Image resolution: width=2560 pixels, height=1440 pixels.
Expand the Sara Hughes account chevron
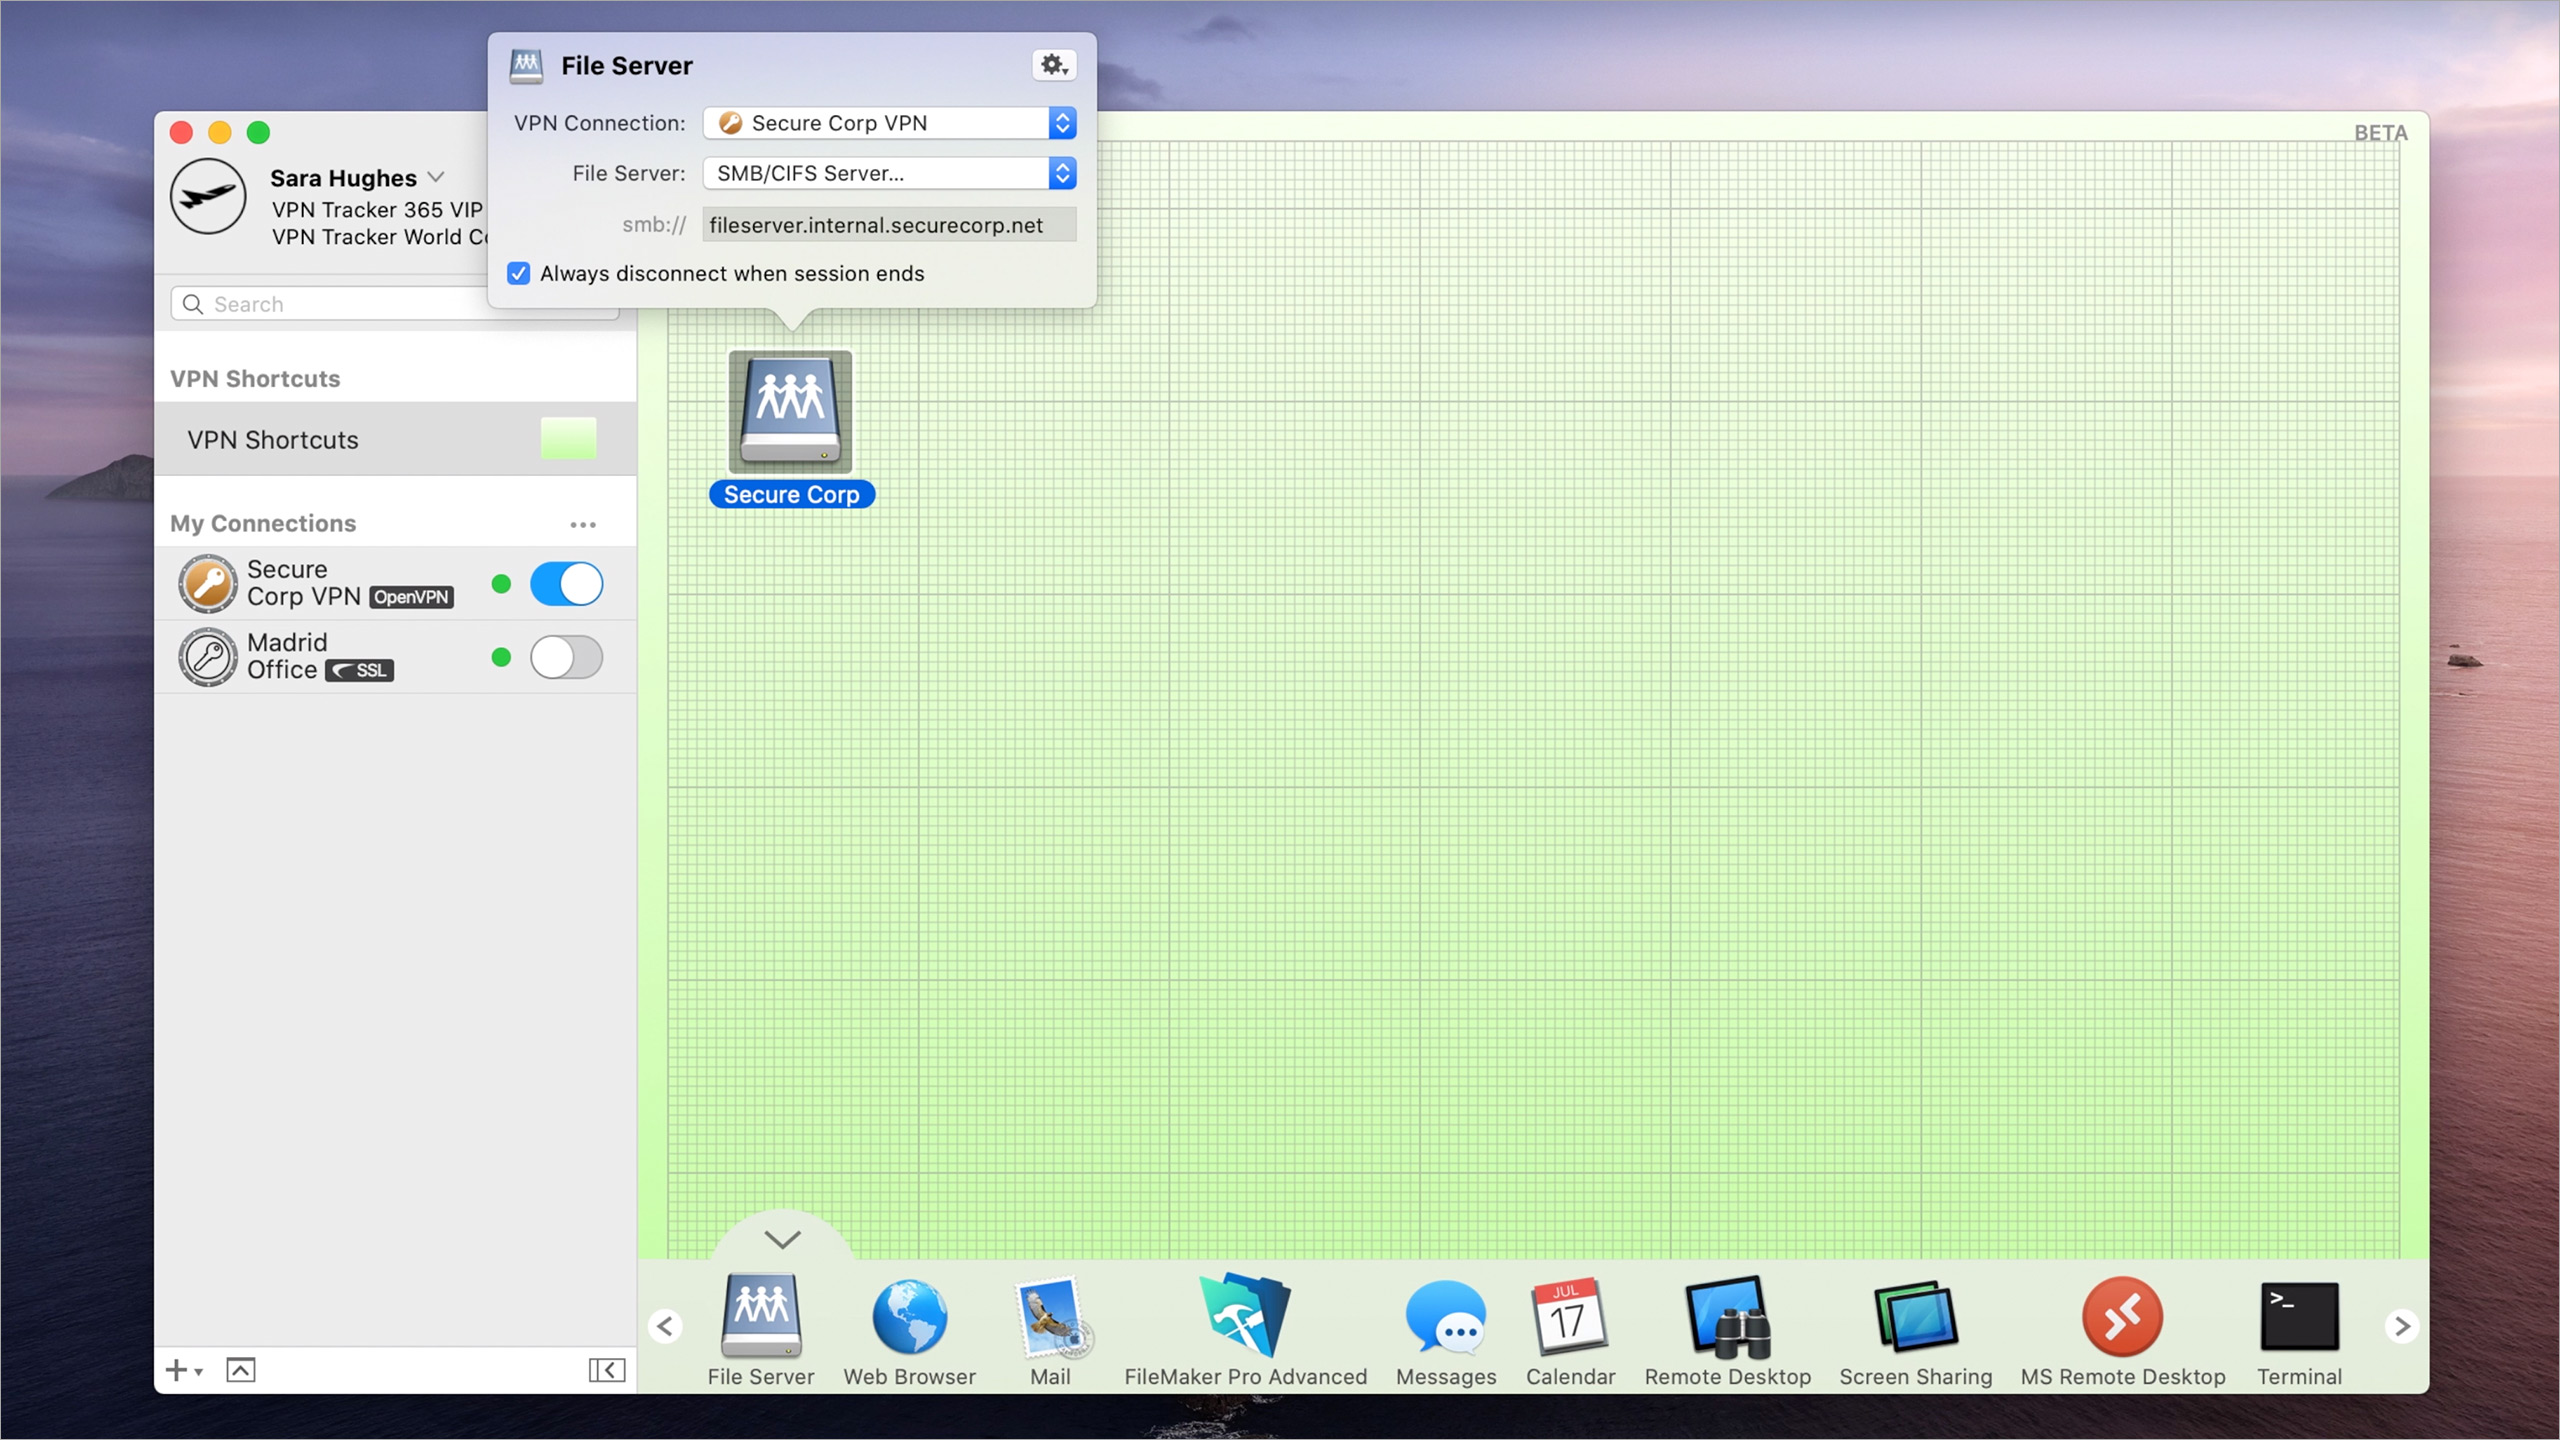[436, 177]
